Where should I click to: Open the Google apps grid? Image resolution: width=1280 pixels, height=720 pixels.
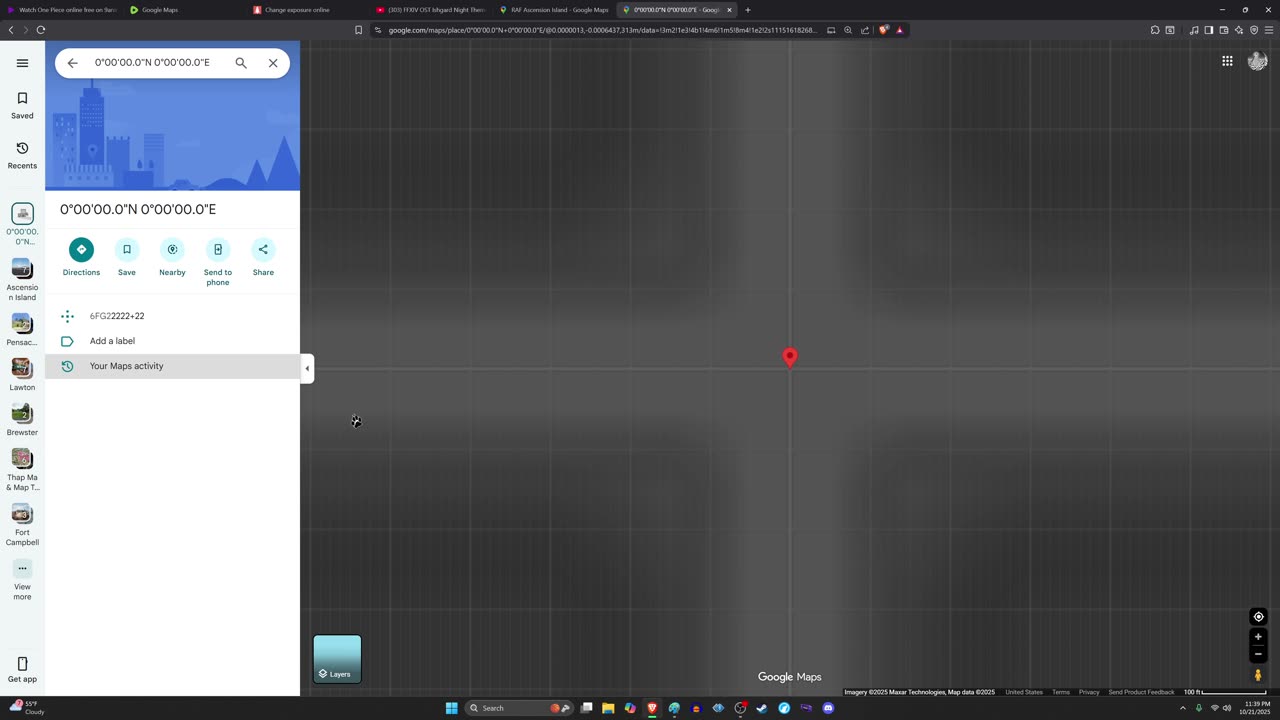coord(1227,61)
